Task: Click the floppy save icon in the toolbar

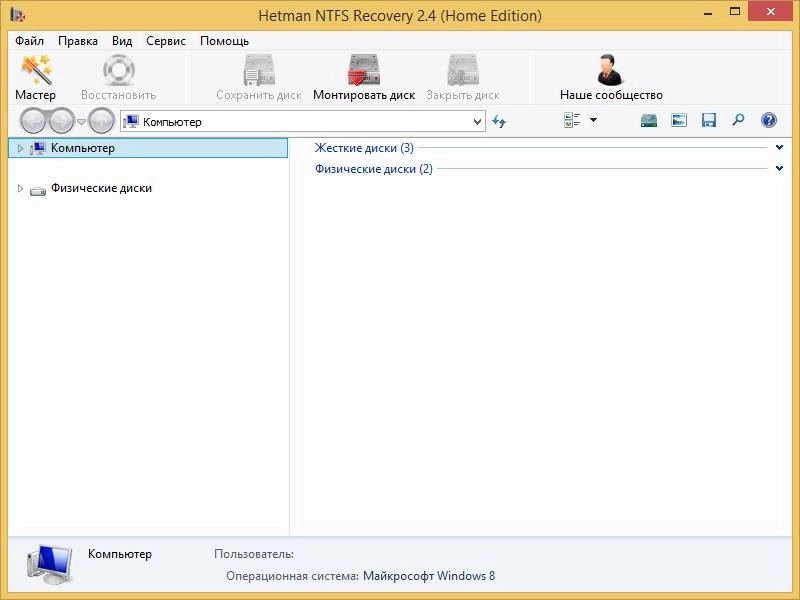Action: [x=709, y=120]
